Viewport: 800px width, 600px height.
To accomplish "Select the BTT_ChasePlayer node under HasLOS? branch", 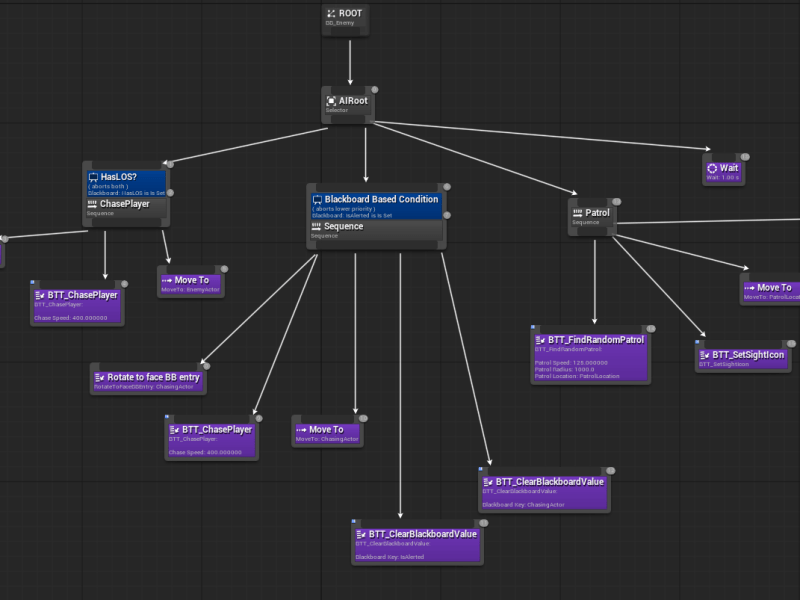I will point(76,304).
